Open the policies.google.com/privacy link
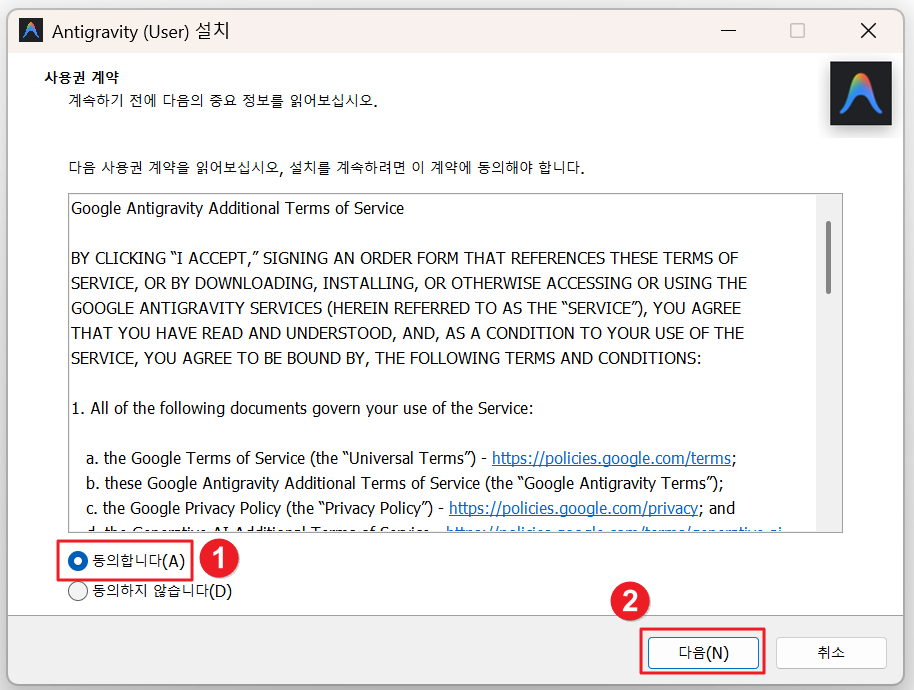This screenshot has height=690, width=914. pyautogui.click(x=573, y=509)
